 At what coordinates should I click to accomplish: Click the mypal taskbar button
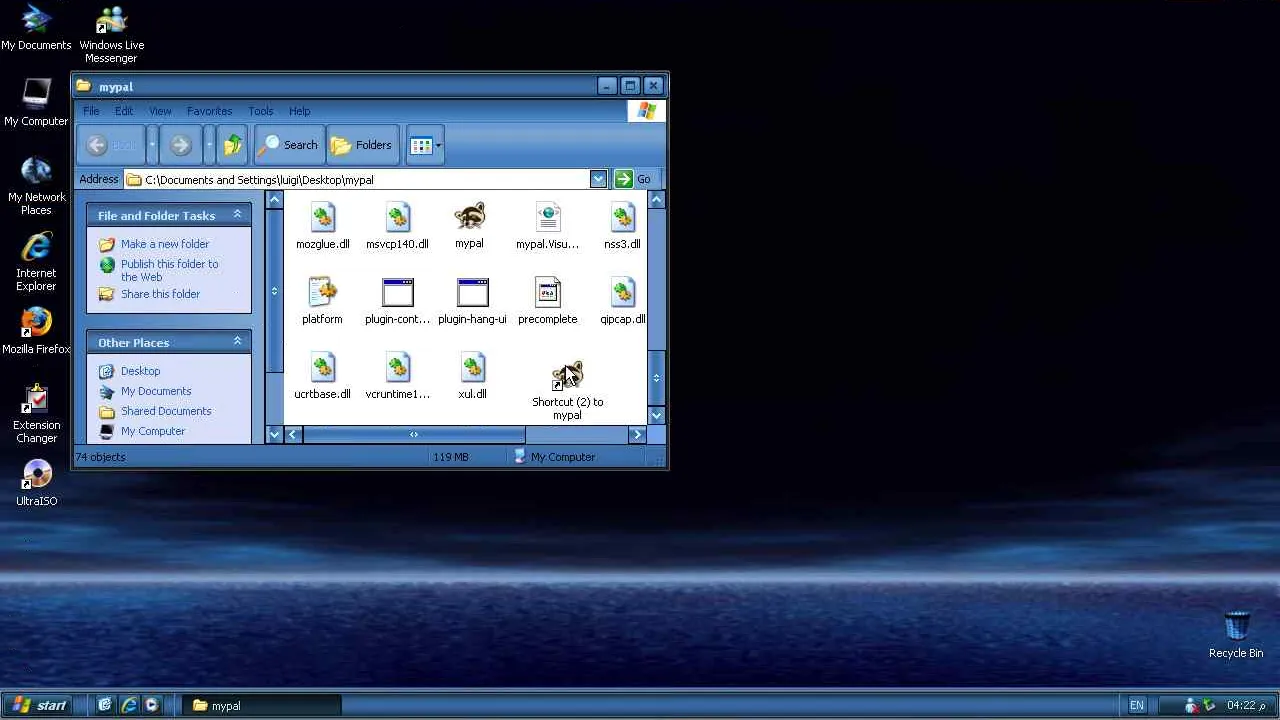[263, 705]
